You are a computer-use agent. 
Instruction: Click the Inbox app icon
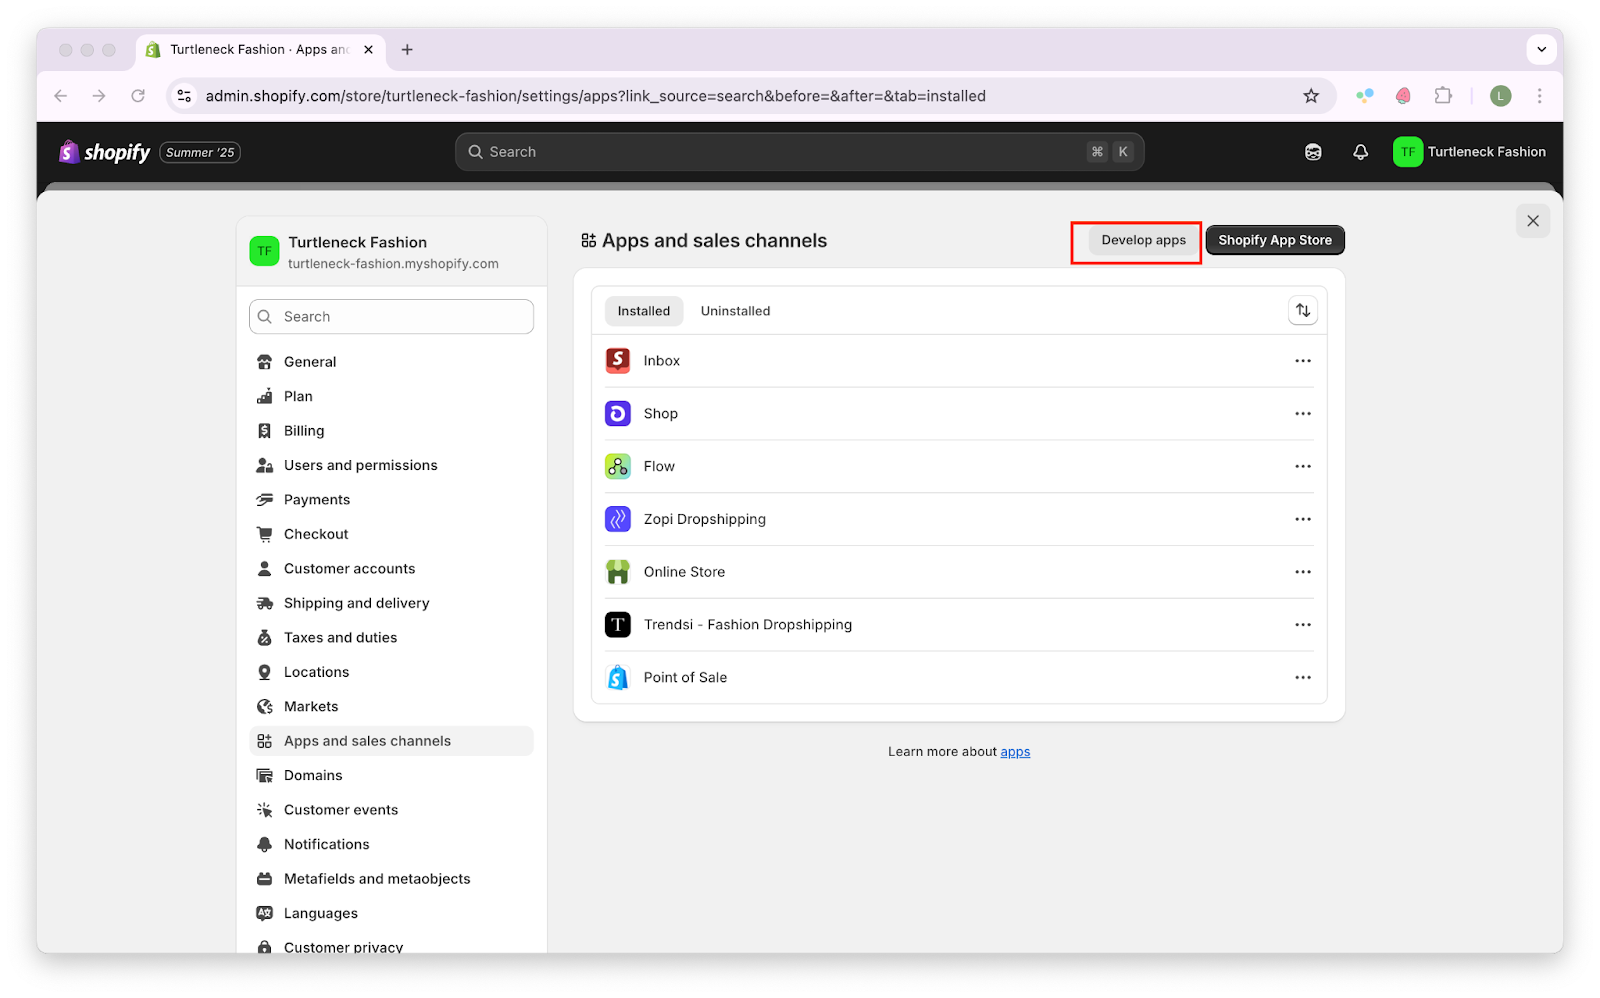click(x=618, y=361)
